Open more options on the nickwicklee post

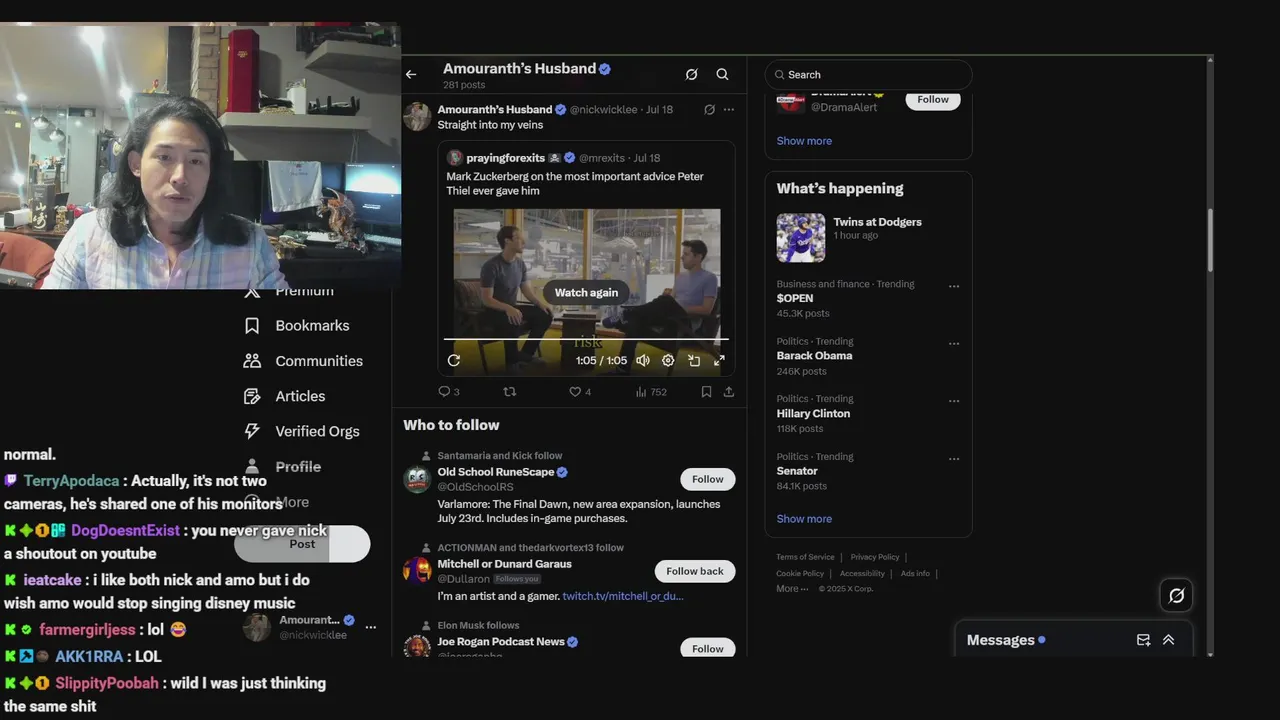coord(729,110)
